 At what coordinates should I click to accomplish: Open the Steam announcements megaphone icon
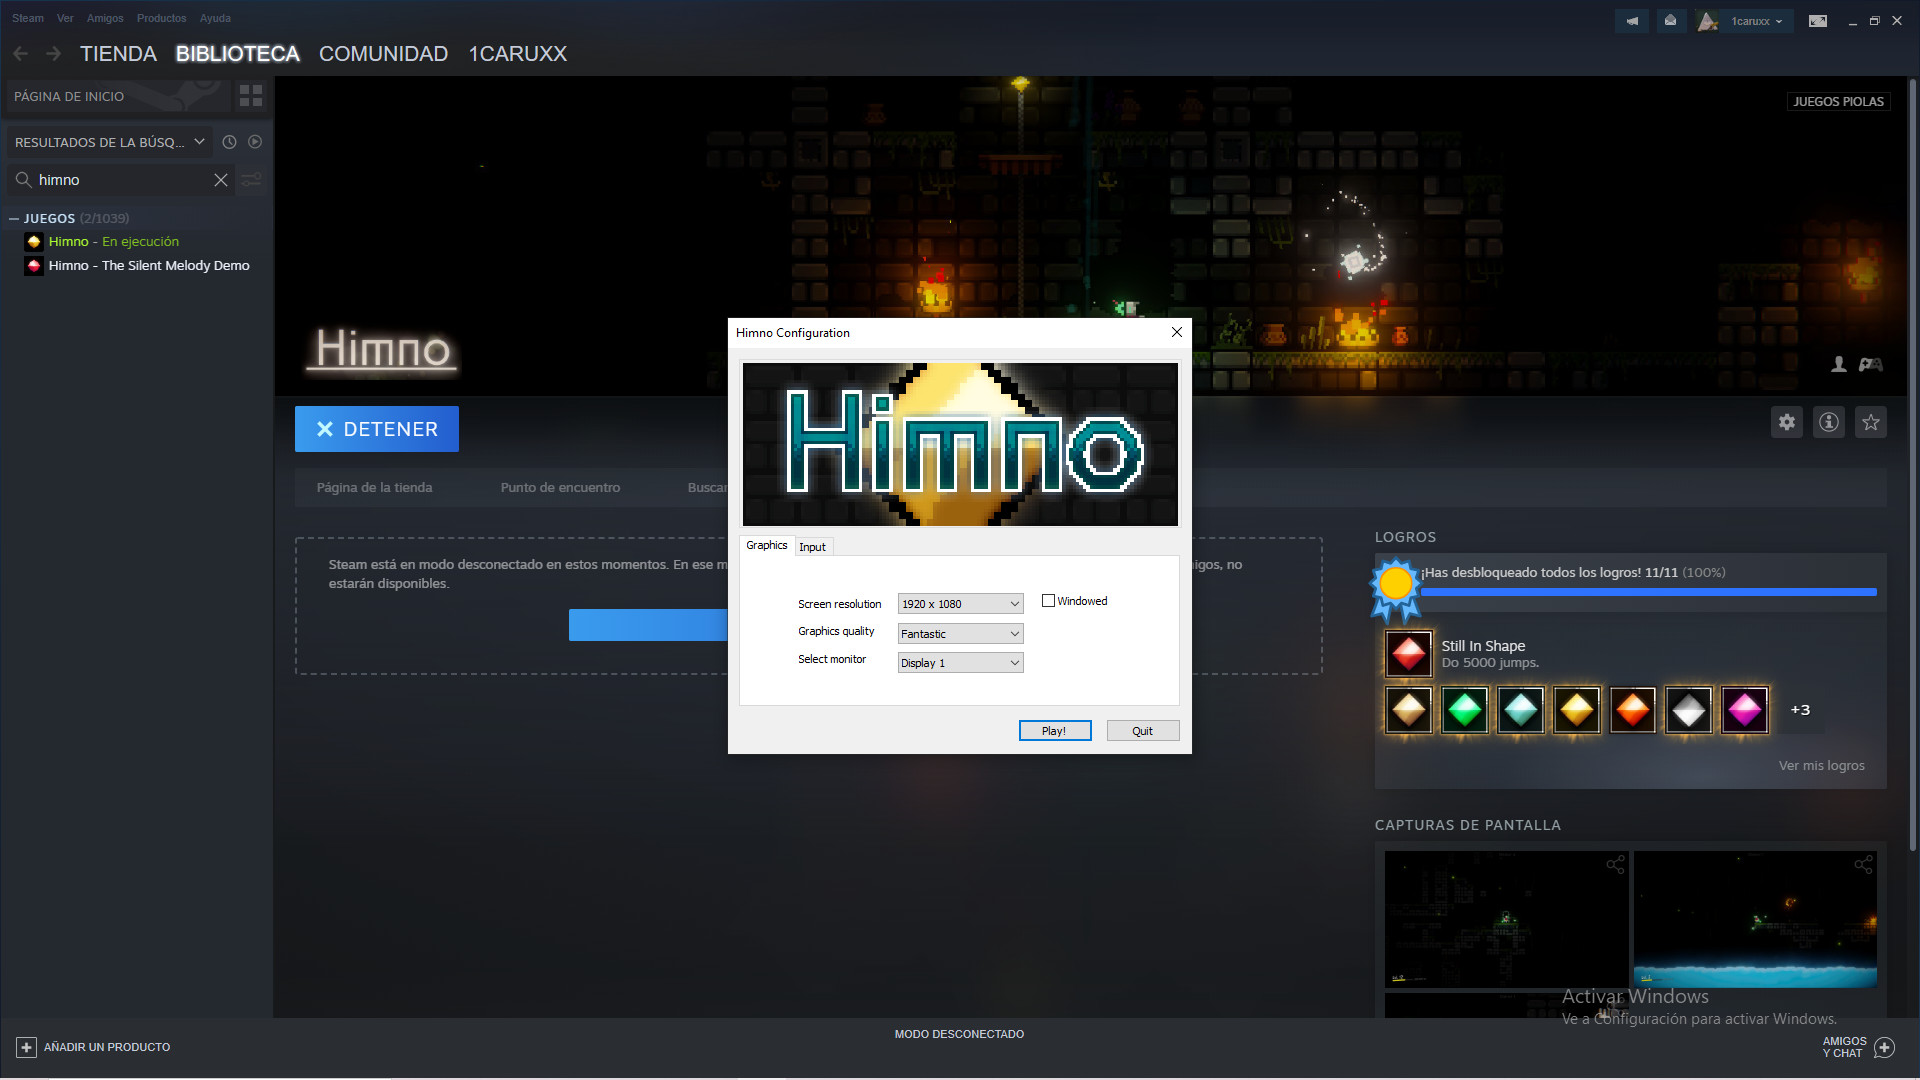click(x=1632, y=21)
